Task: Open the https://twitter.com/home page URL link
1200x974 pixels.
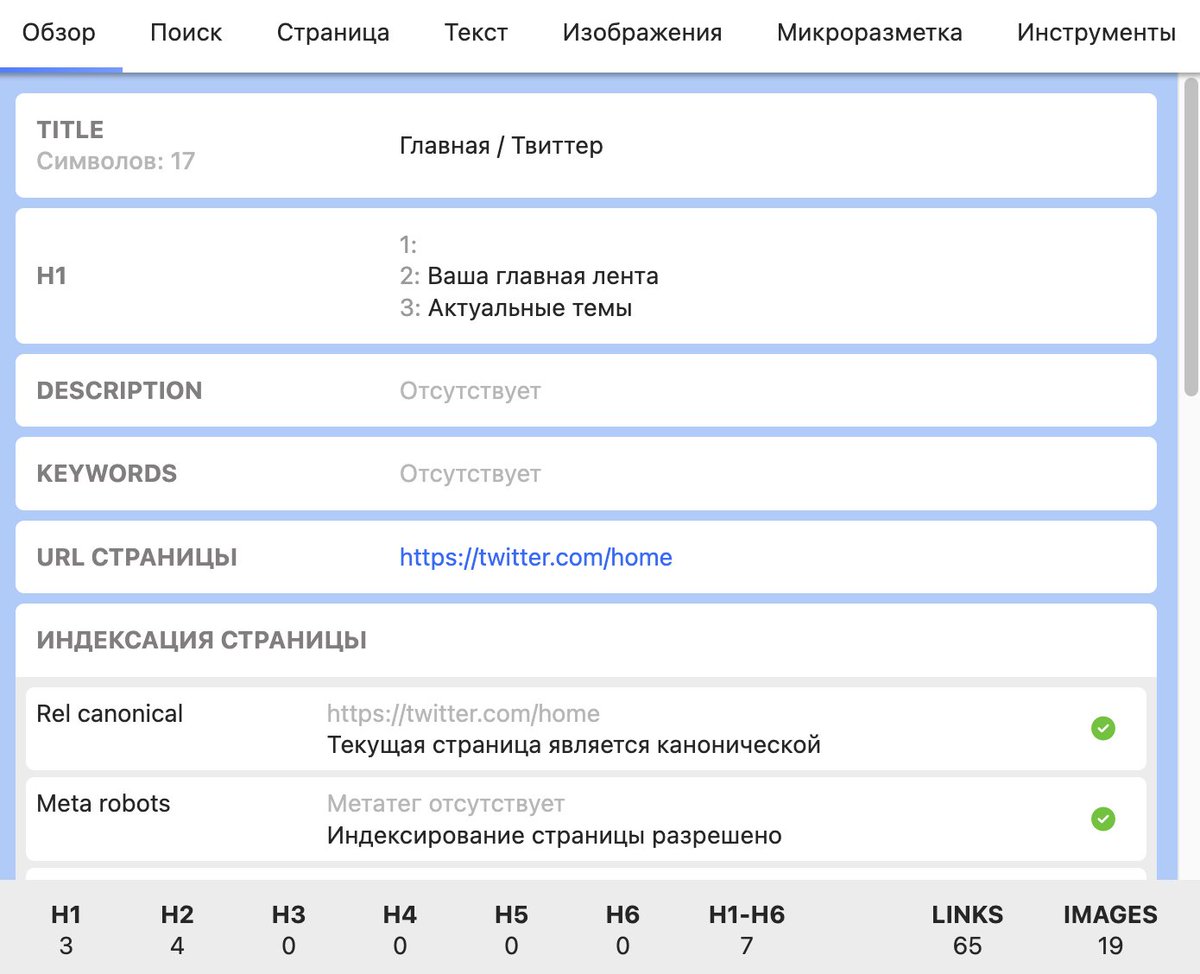Action: [x=536, y=557]
